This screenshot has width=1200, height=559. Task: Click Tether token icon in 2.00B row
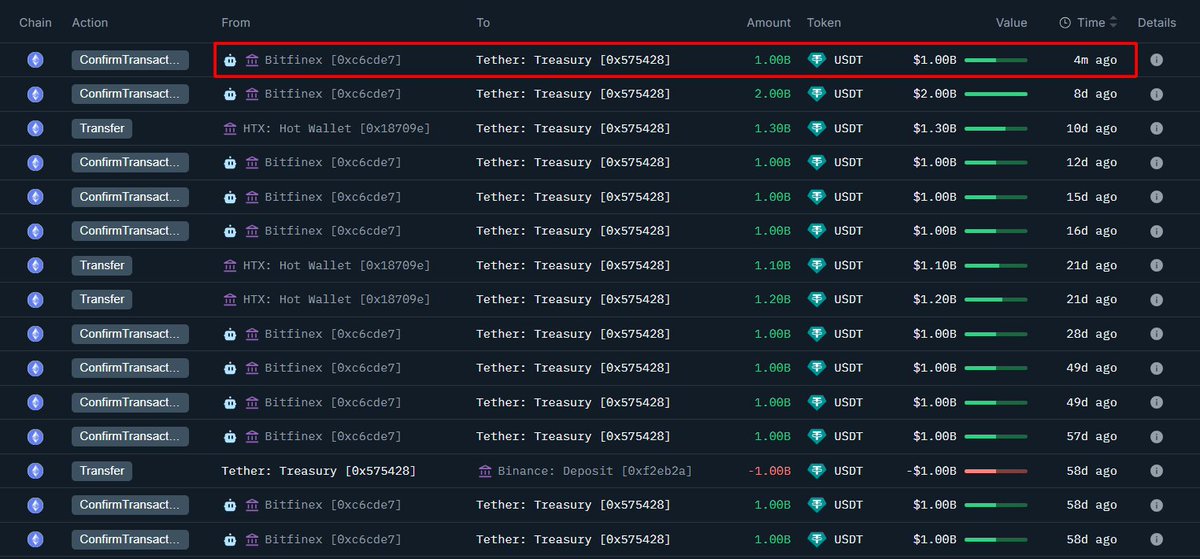[x=817, y=94]
